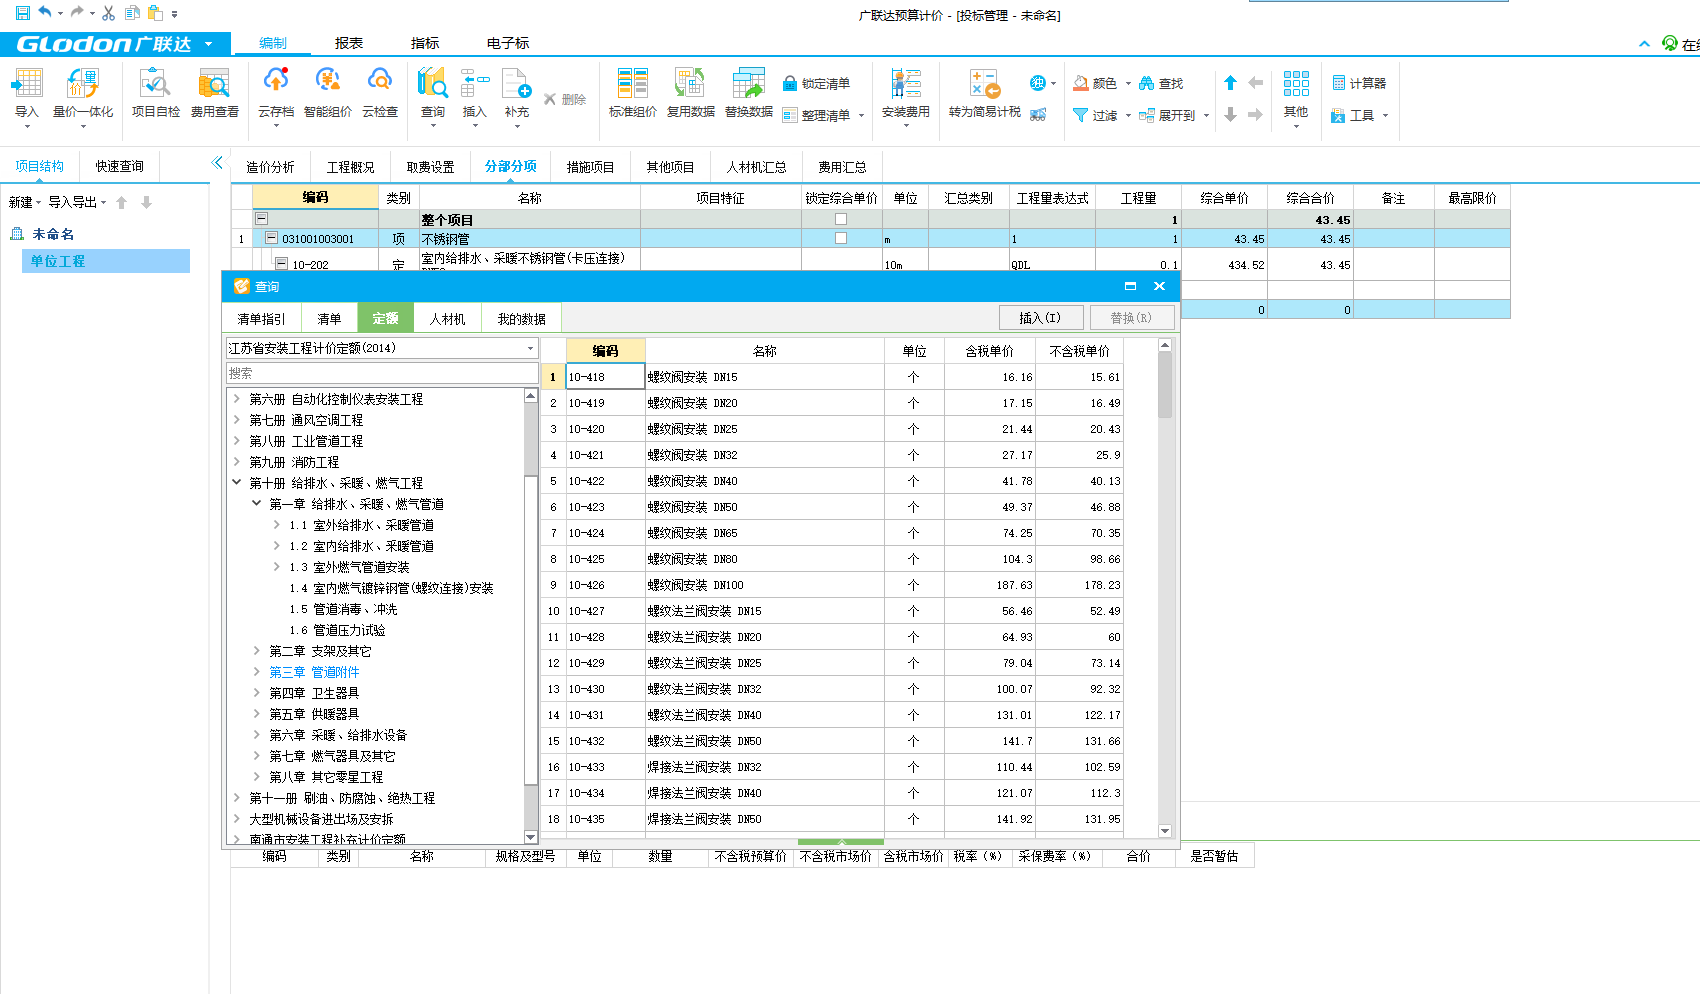Expand 第六册 自动化控制仪表安装工程
The image size is (1700, 994).
pyautogui.click(x=237, y=399)
